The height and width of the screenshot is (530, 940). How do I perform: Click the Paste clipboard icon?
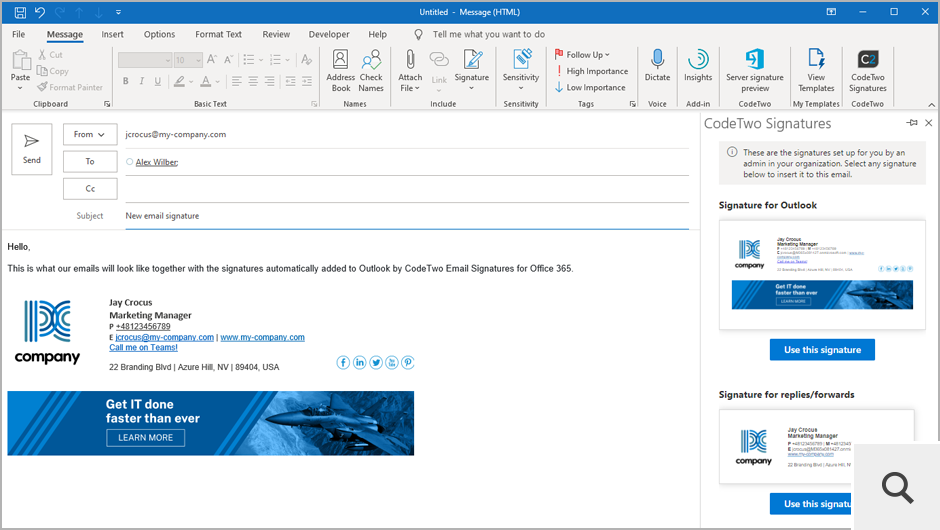click(x=20, y=60)
